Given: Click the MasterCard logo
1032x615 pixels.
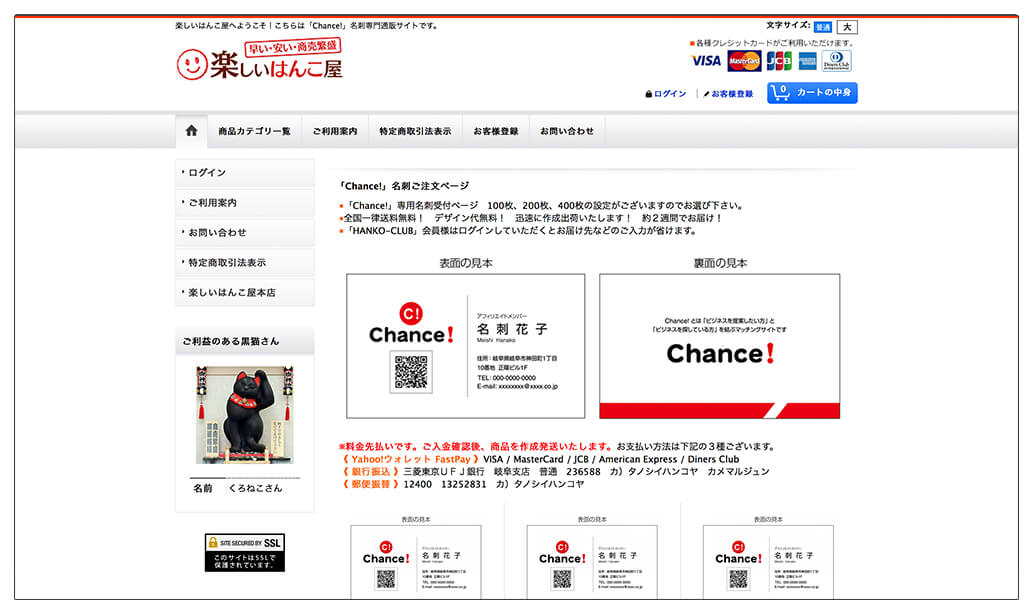Looking at the screenshot, I should click(x=743, y=61).
